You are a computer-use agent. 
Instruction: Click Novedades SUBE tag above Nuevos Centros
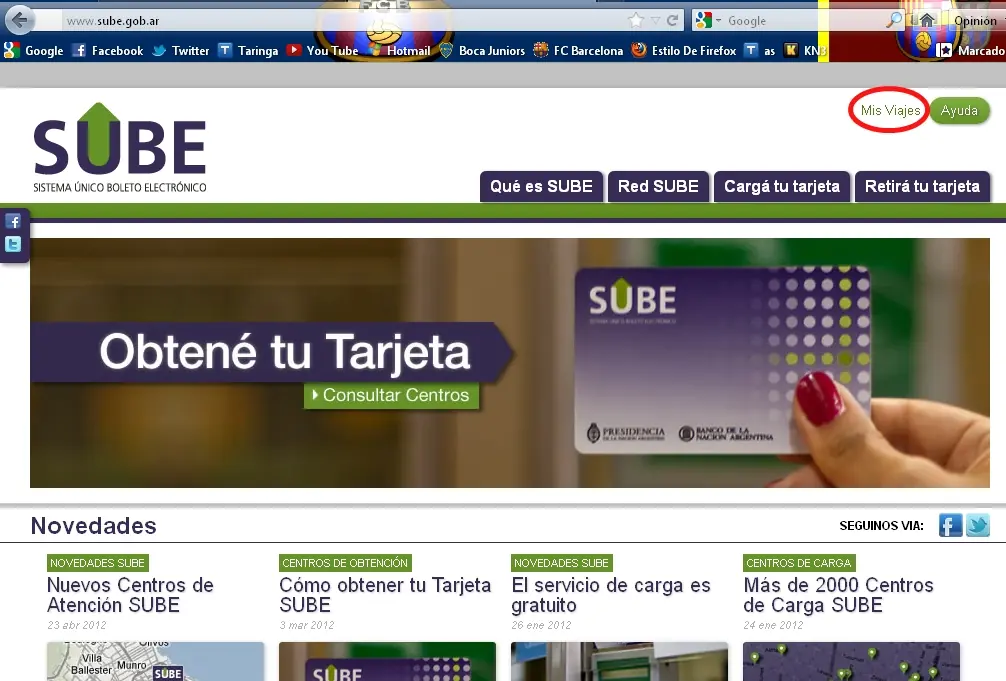[x=98, y=563]
